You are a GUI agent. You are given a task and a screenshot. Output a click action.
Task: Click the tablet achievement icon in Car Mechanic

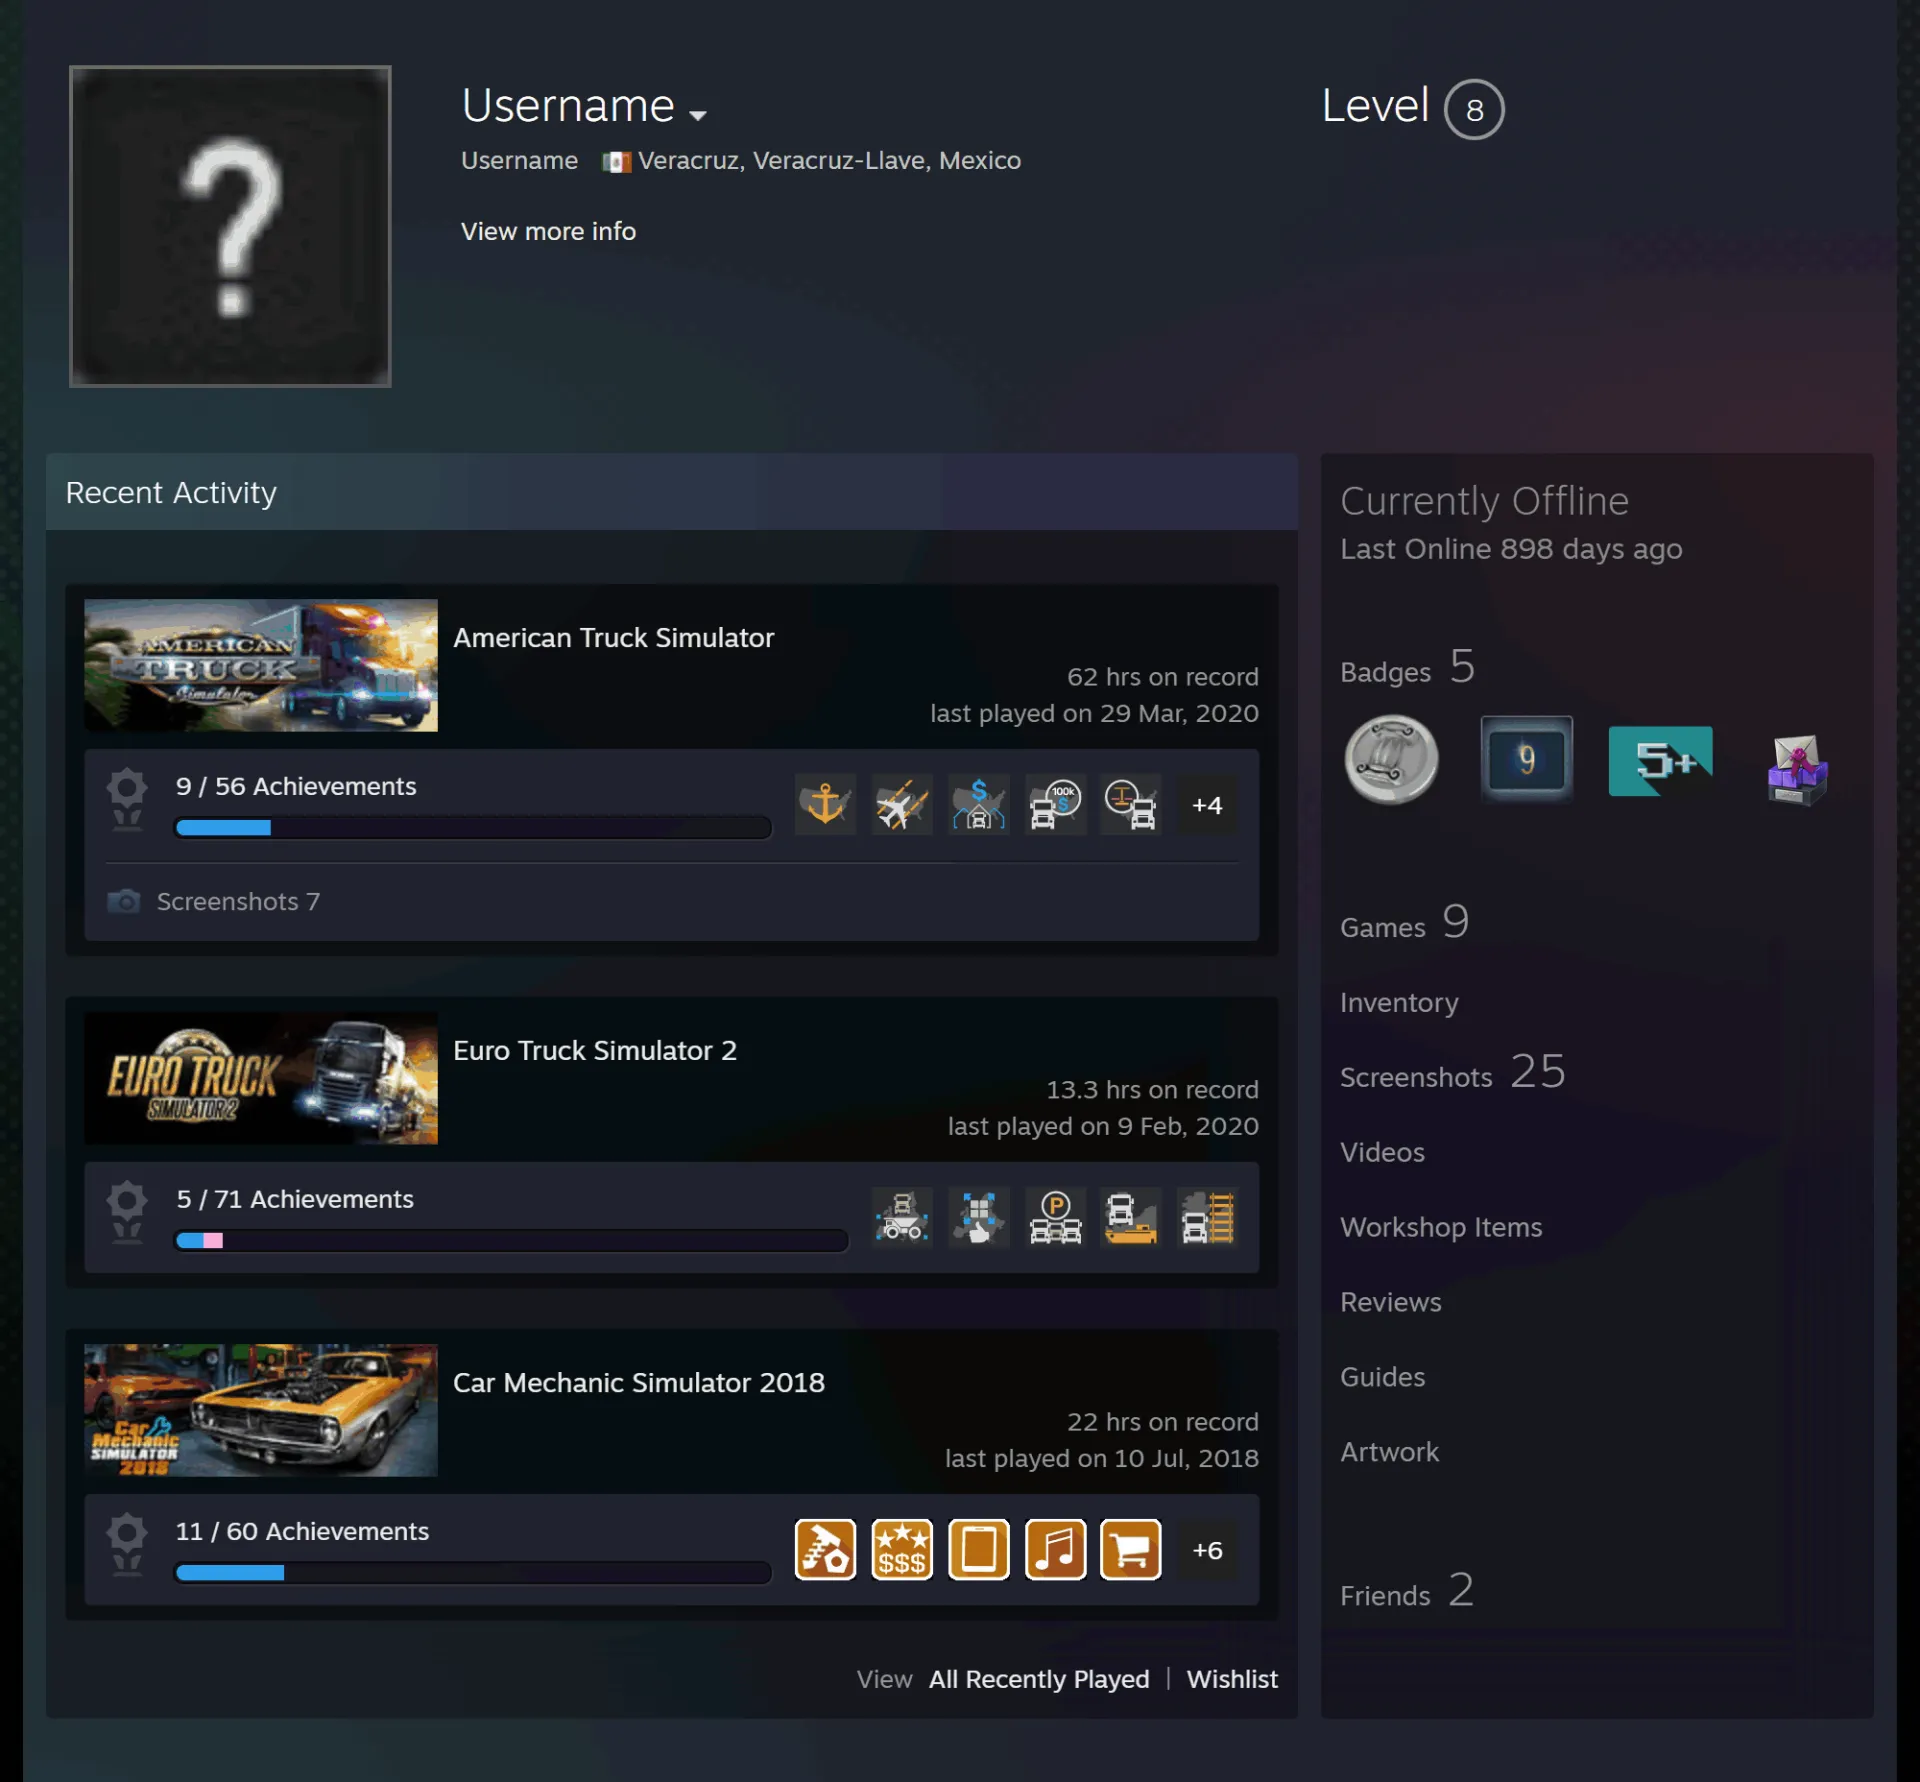coord(979,1549)
